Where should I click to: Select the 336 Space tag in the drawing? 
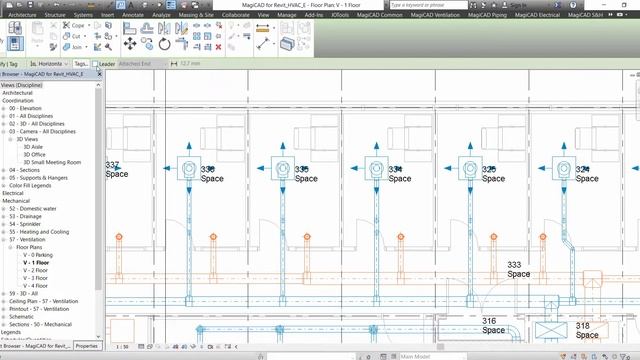click(x=212, y=174)
